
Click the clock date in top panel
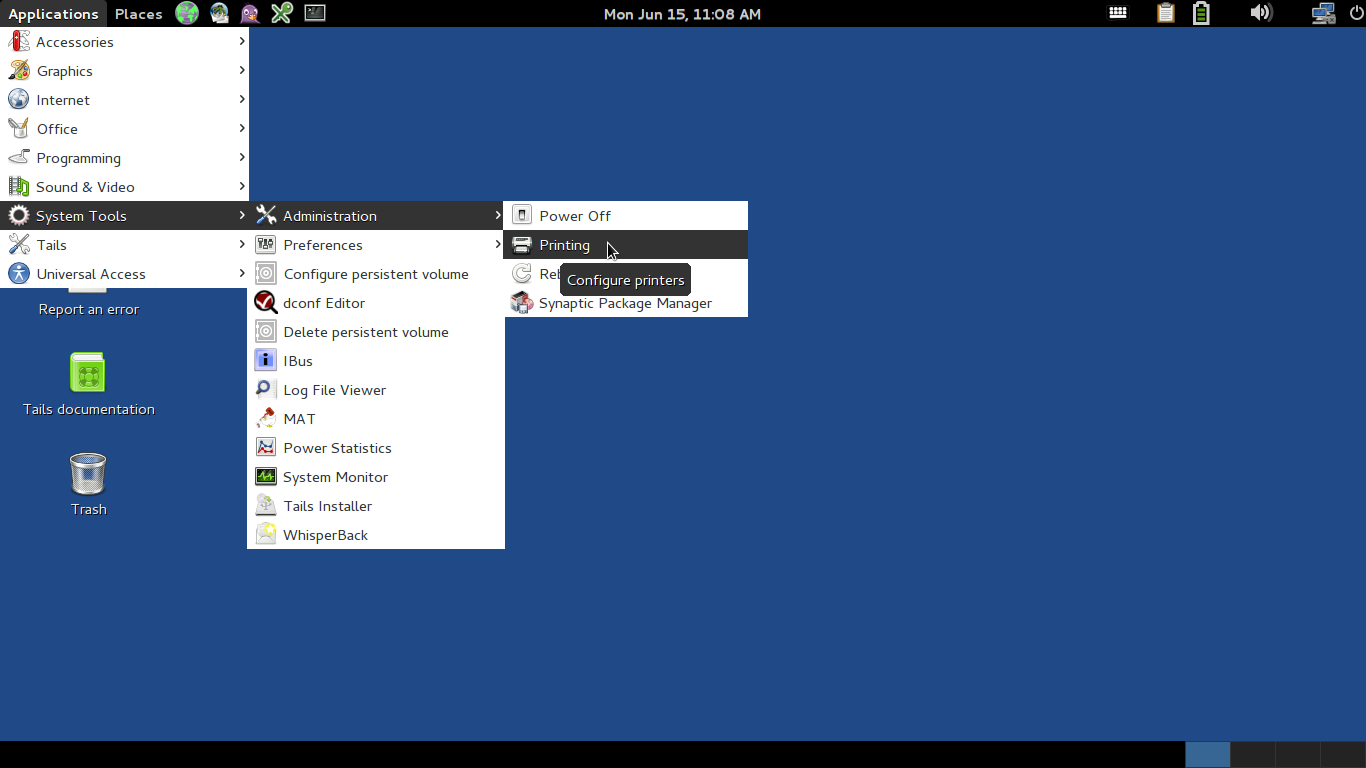coord(682,14)
